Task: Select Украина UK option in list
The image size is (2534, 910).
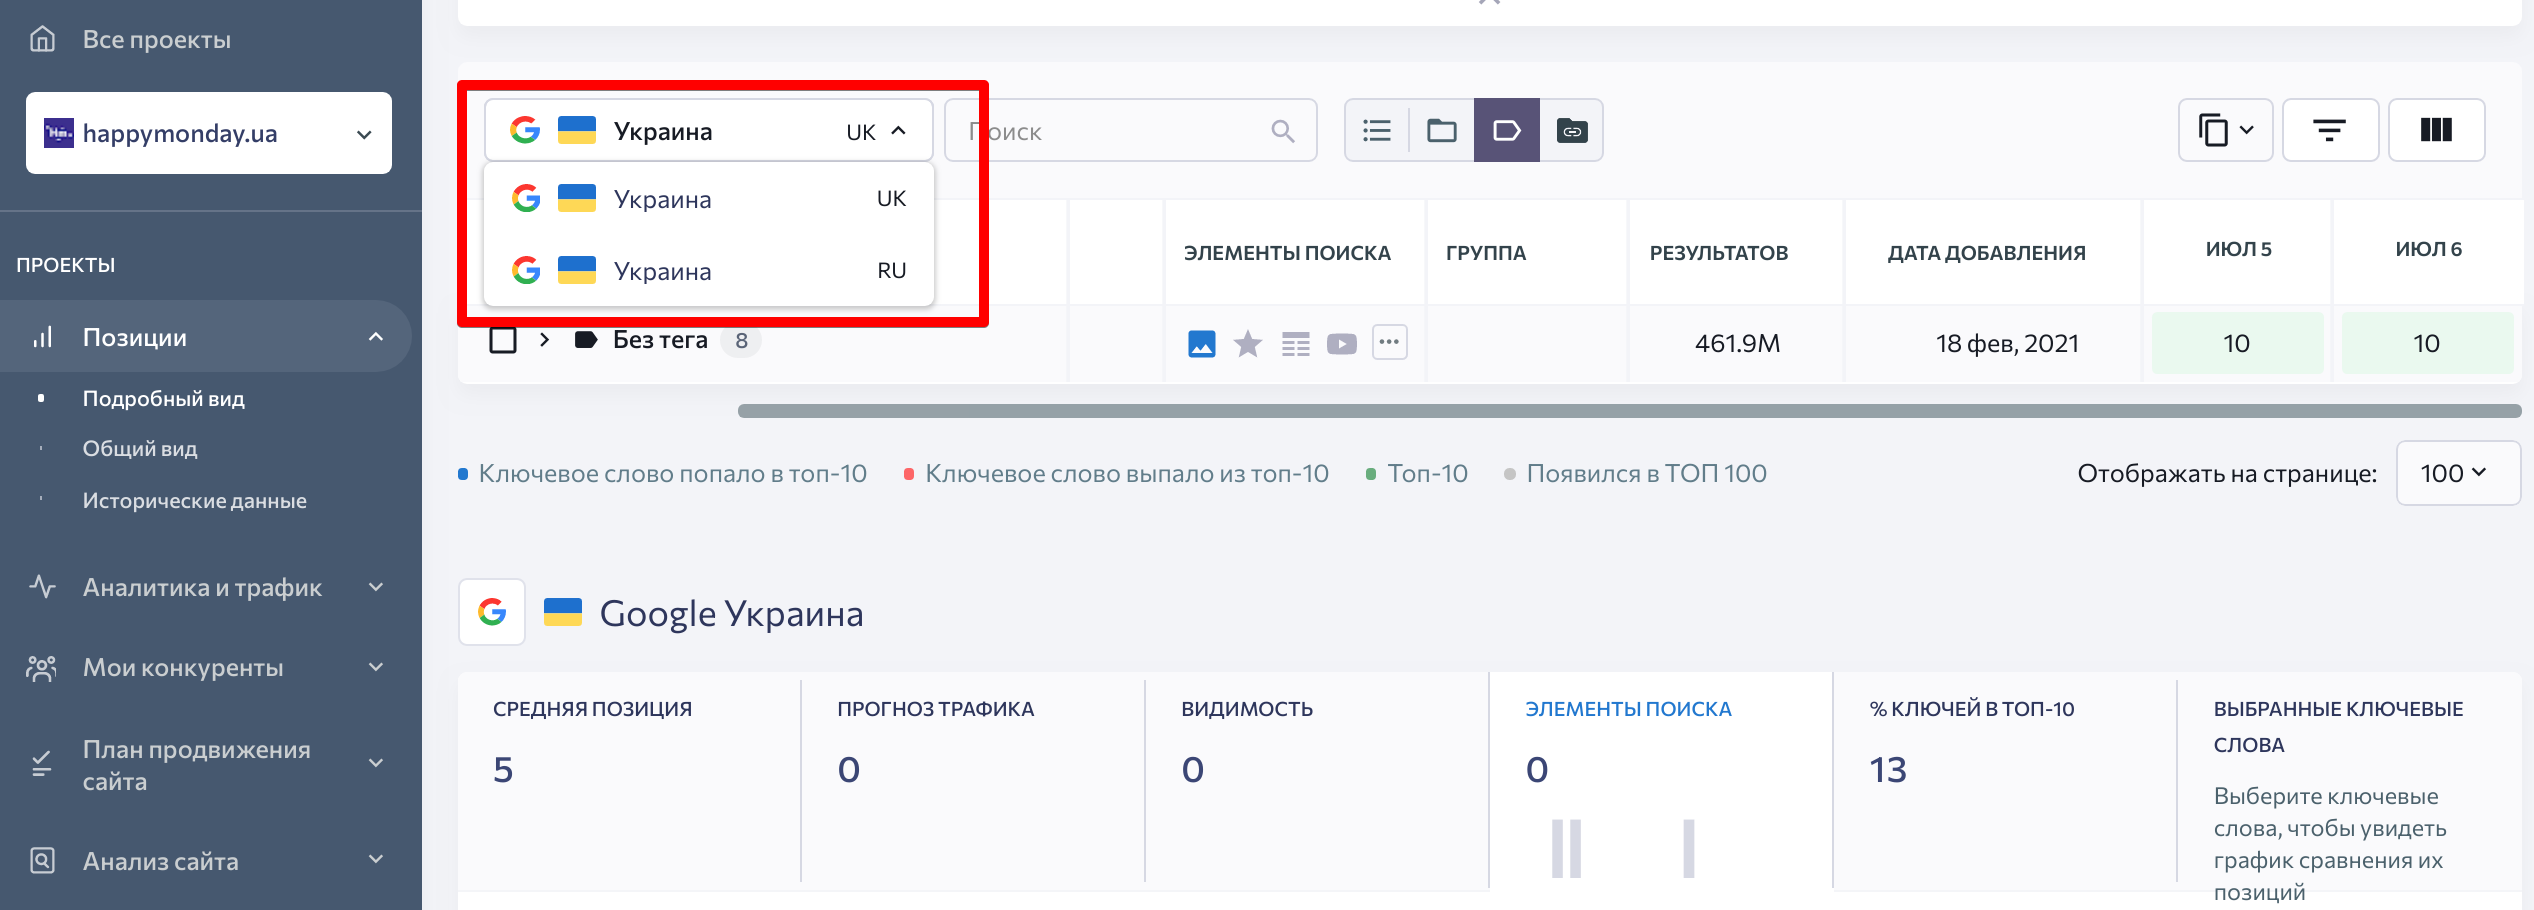Action: click(708, 199)
